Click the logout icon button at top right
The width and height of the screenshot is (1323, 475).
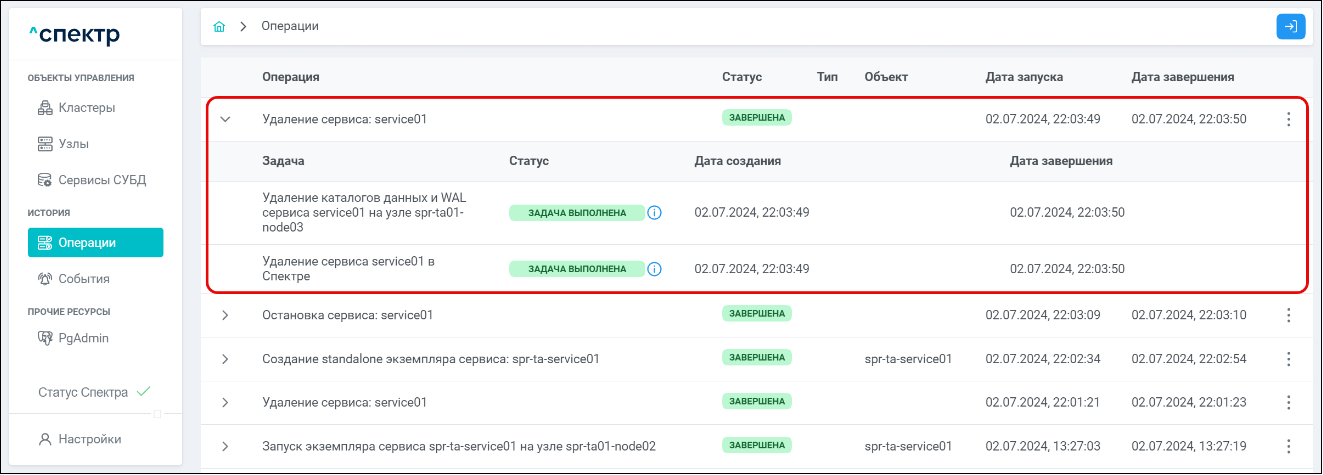click(x=1291, y=27)
